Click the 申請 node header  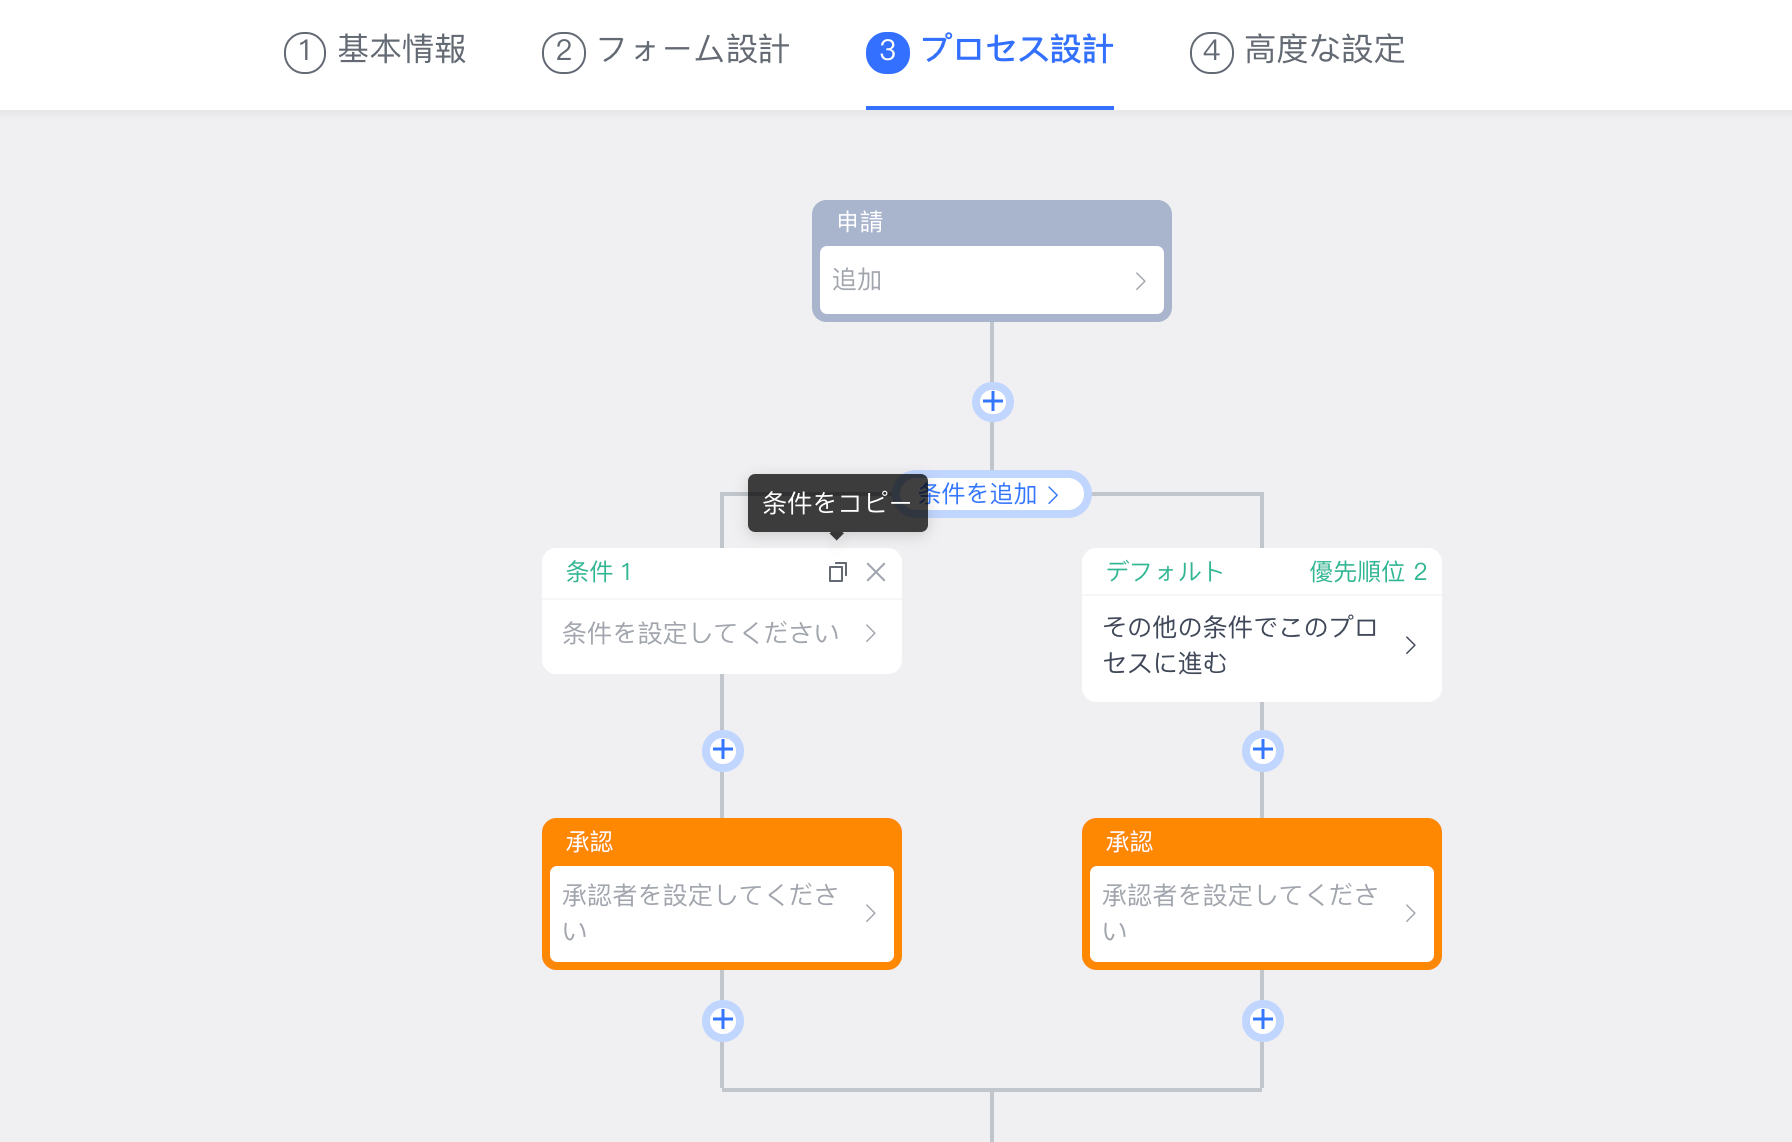pyautogui.click(x=990, y=222)
